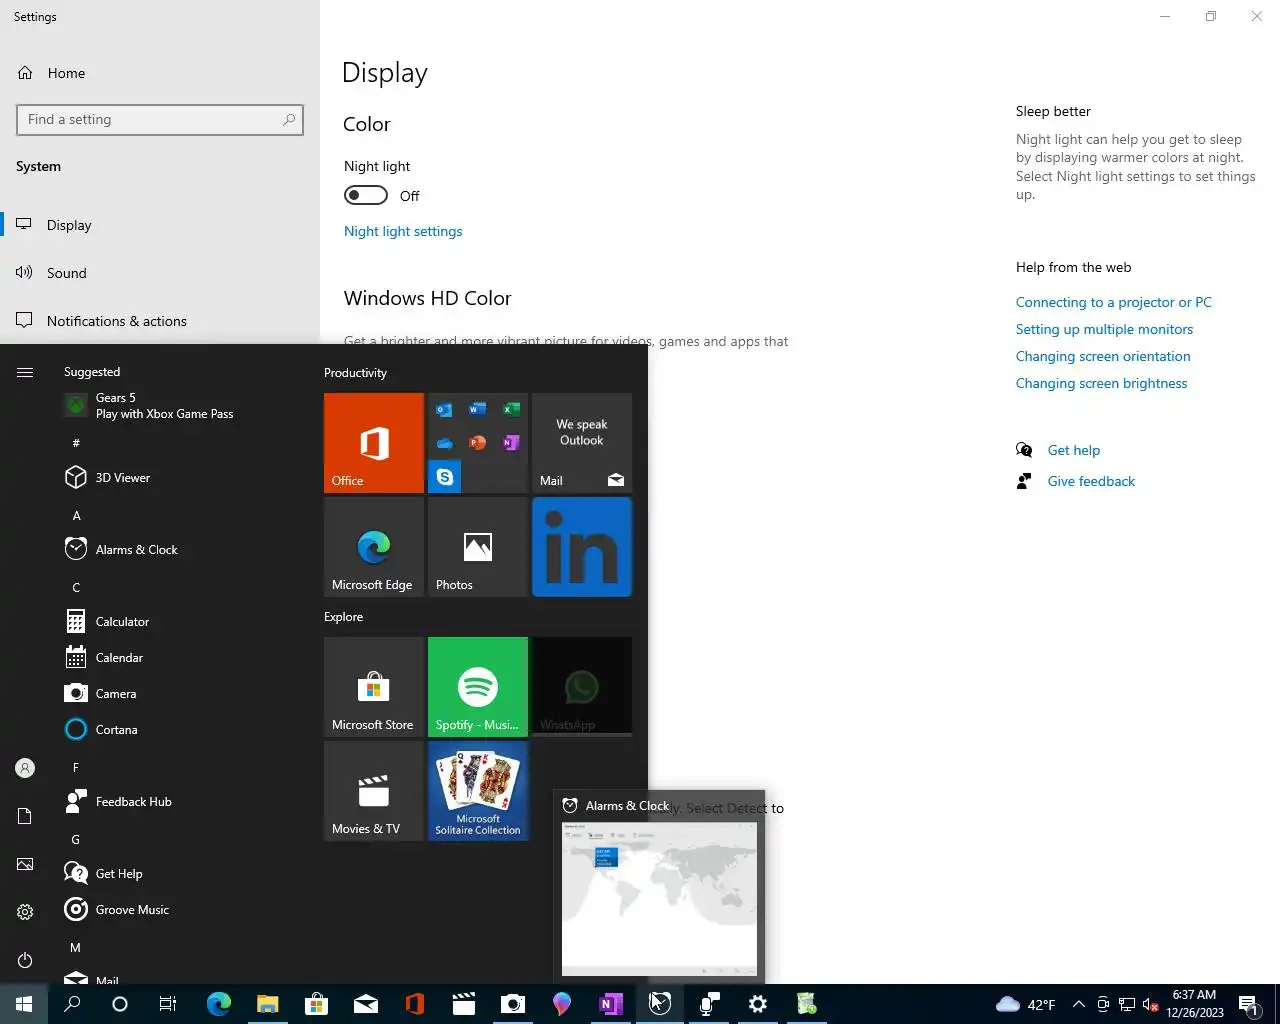Viewport: 1280px width, 1024px height.
Task: Launch Groove Music from the app list
Action: (180, 910)
